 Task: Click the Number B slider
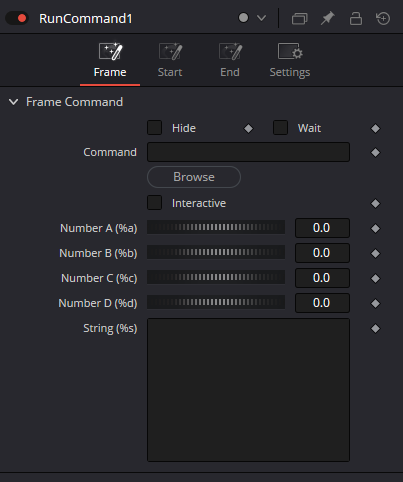[216, 252]
